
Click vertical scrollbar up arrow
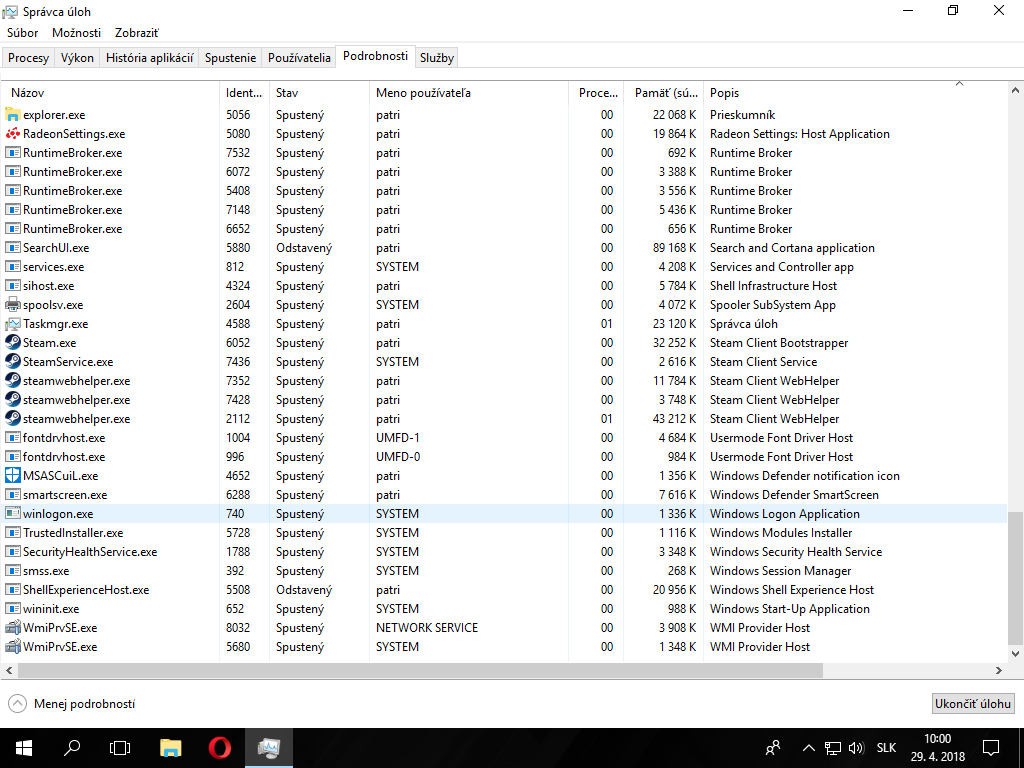pos(1015,91)
